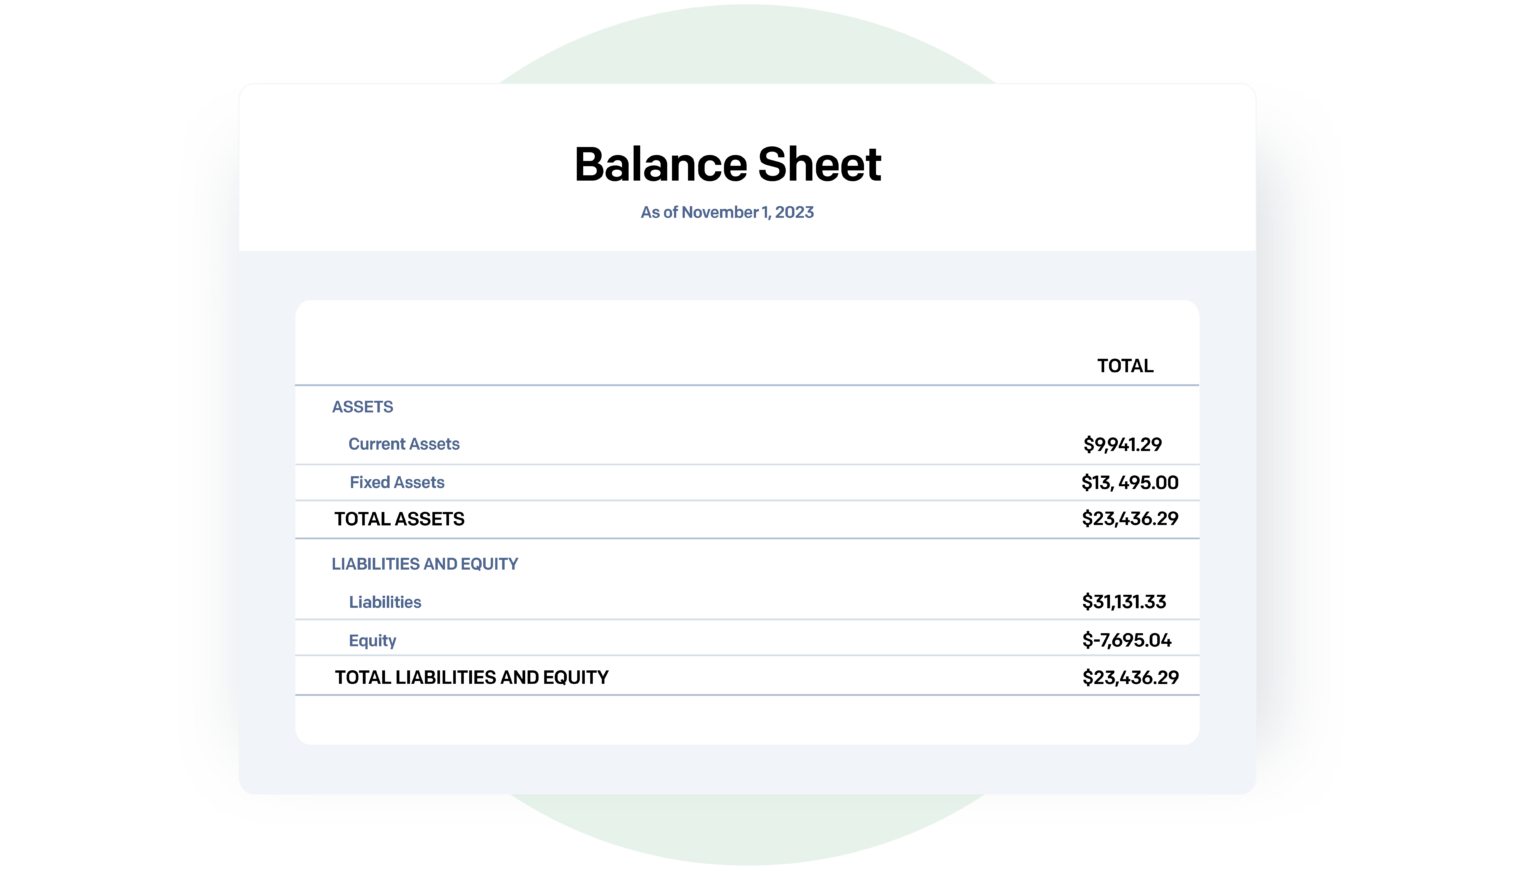Open the Liabilities line item

(x=384, y=601)
